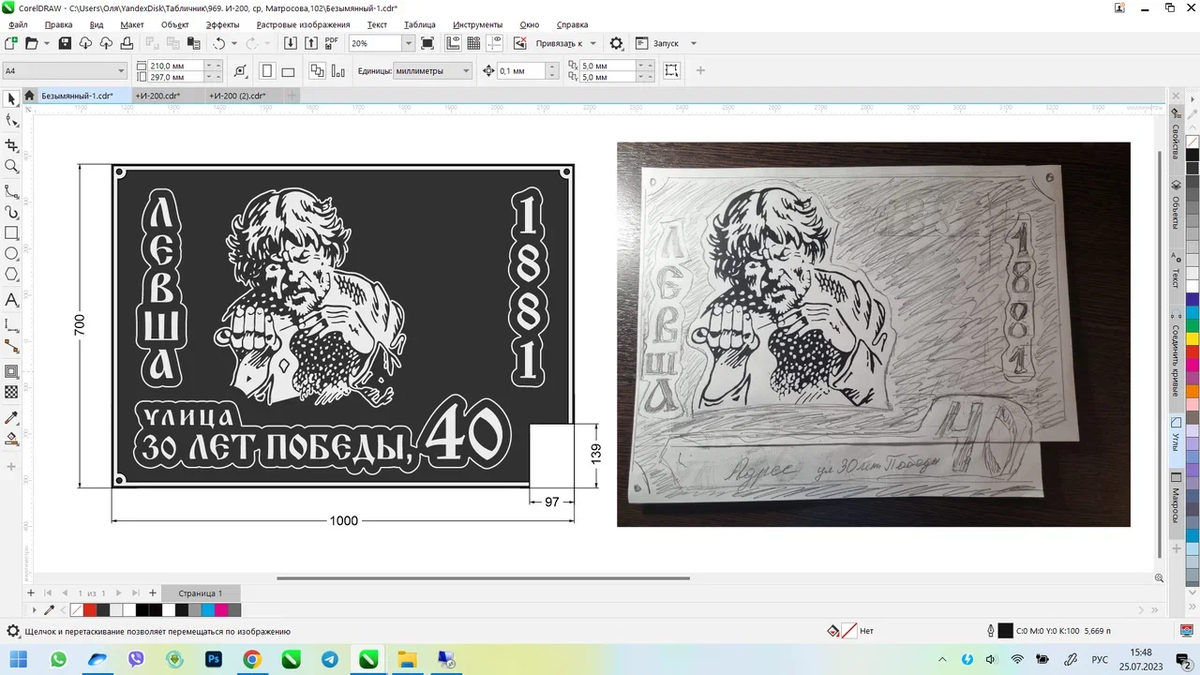Click the Export icon

(311, 44)
